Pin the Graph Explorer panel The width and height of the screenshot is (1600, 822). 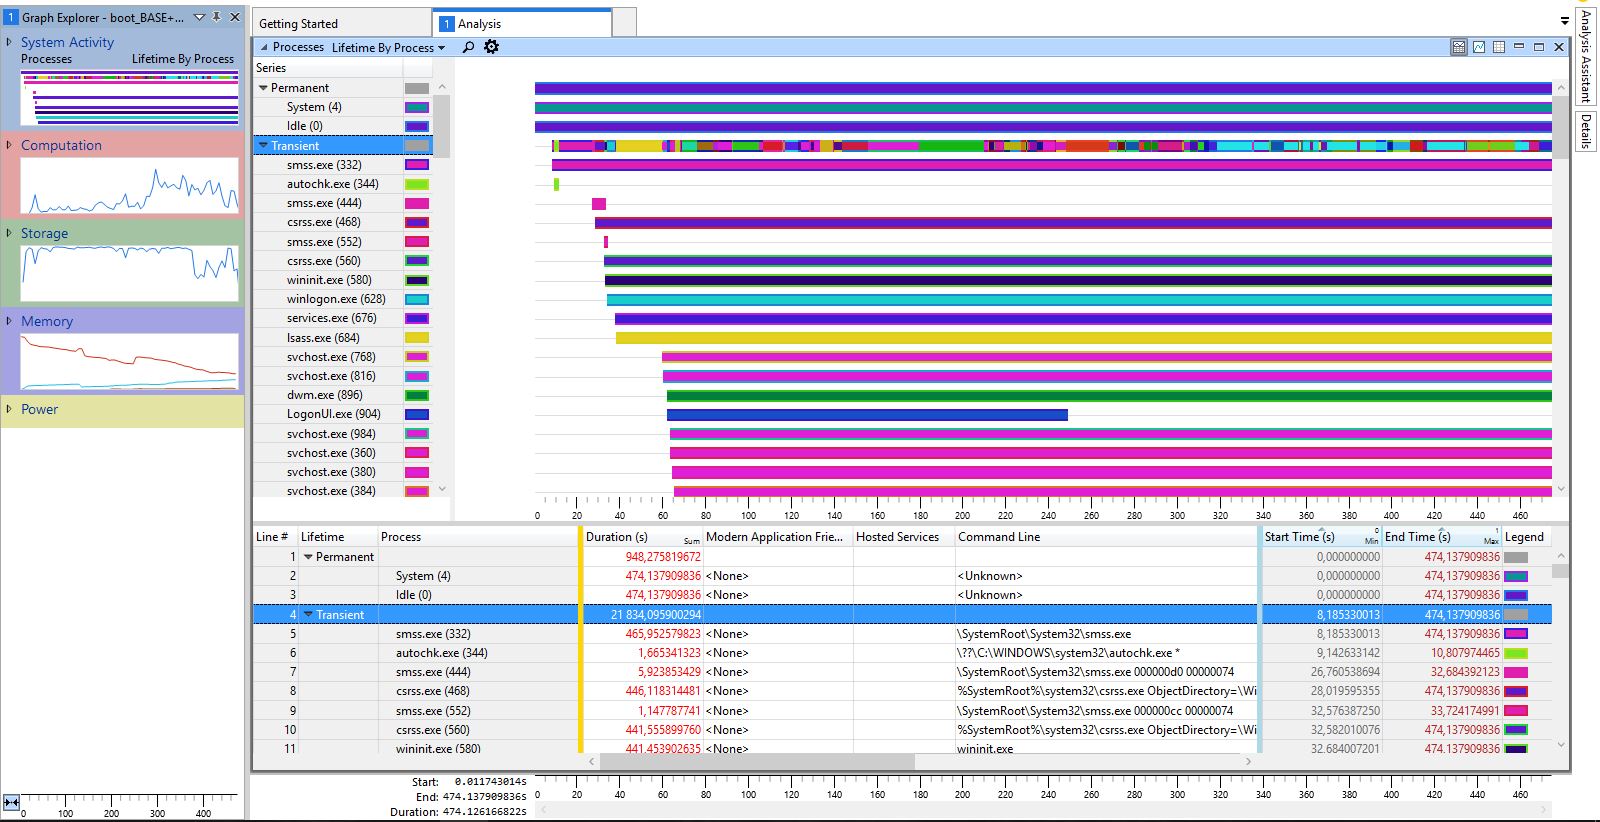coord(217,17)
